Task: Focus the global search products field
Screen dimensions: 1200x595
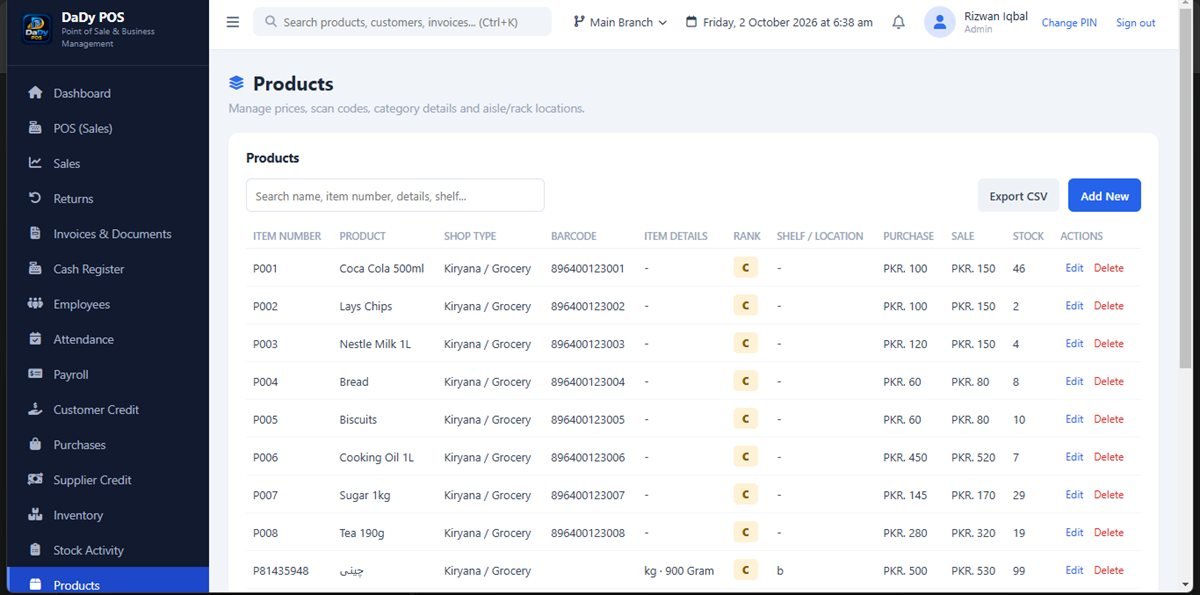Action: 402,22
